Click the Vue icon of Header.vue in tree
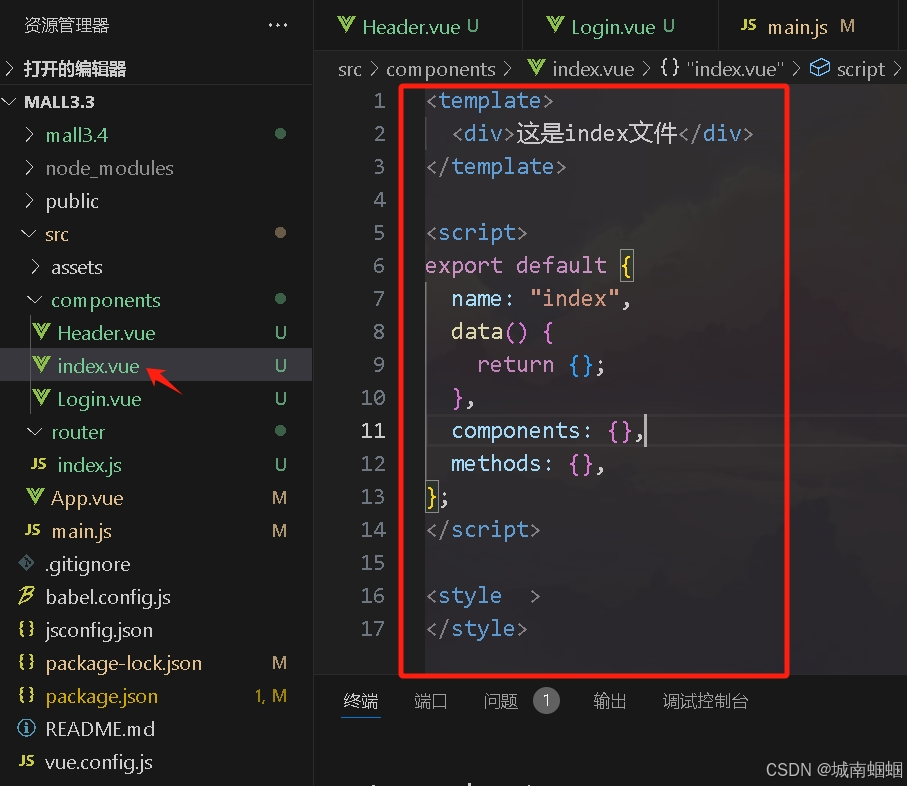The height and width of the screenshot is (786, 907). click(41, 332)
